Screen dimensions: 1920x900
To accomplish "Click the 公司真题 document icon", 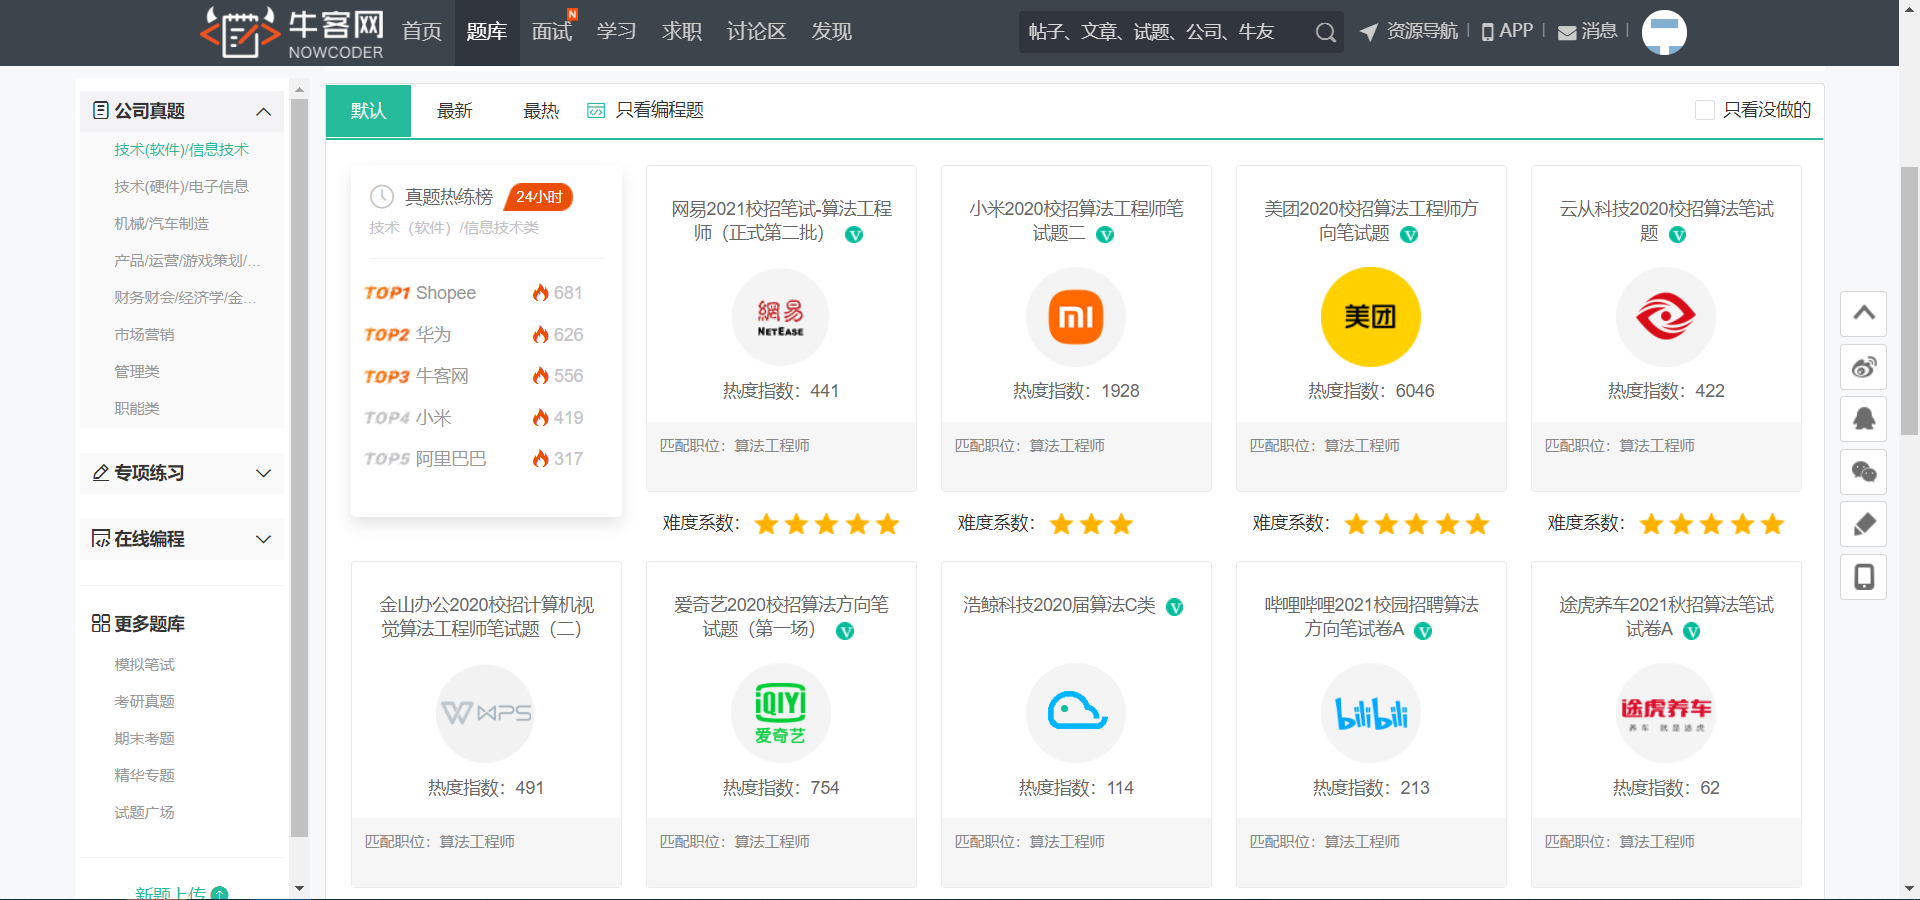I will click(x=100, y=110).
